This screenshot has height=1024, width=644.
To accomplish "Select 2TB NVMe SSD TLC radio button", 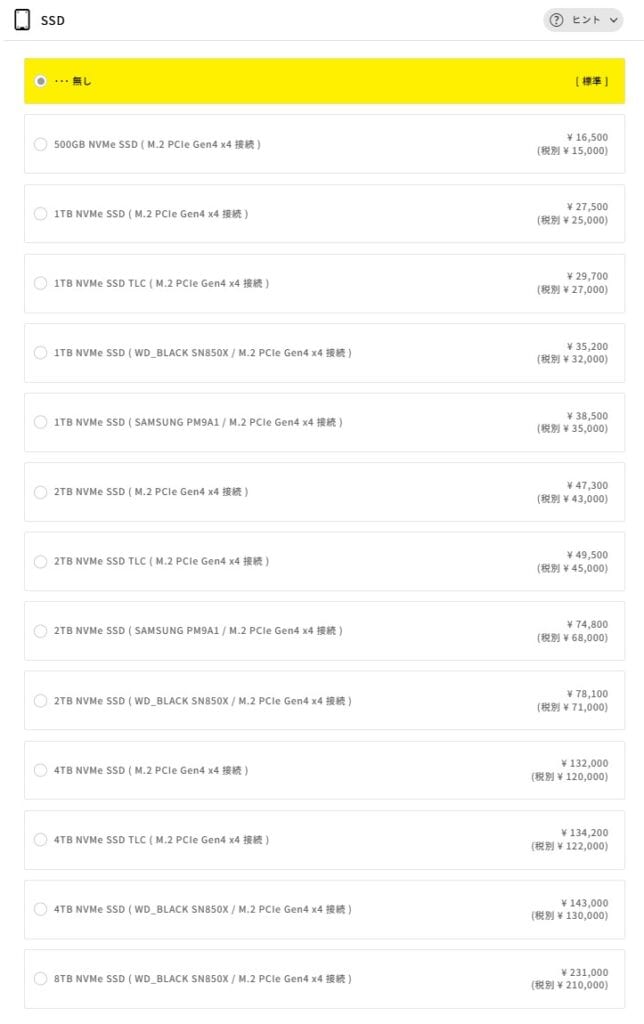I will [40, 561].
